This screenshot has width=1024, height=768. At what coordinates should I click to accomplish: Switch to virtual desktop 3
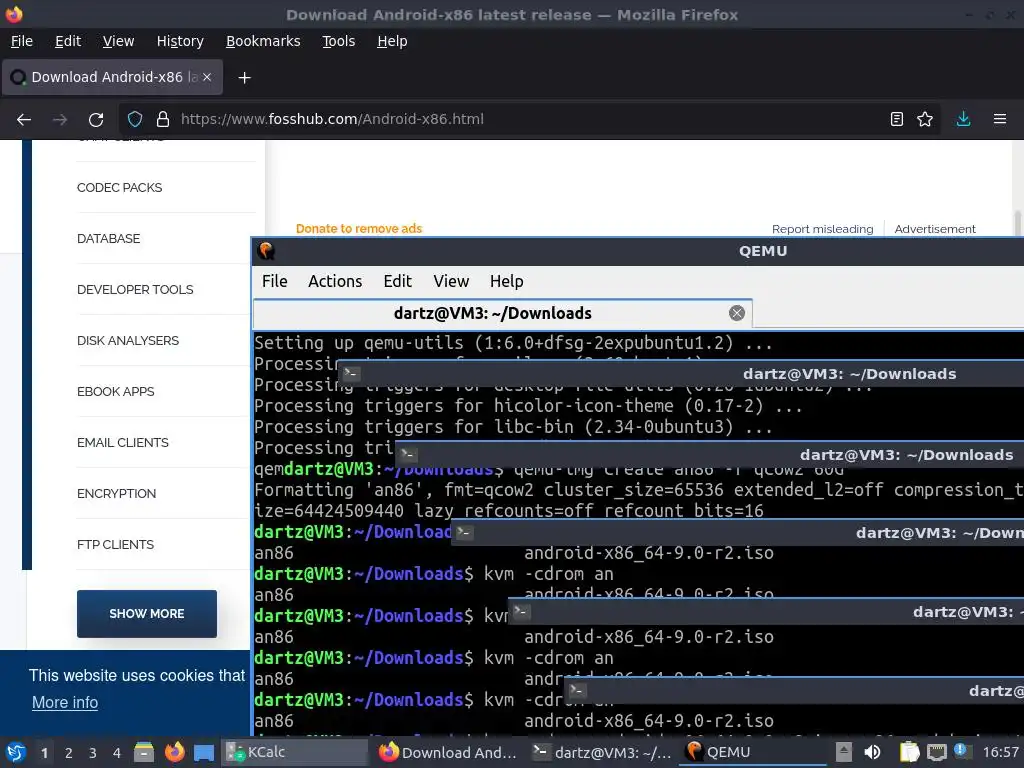click(93, 753)
